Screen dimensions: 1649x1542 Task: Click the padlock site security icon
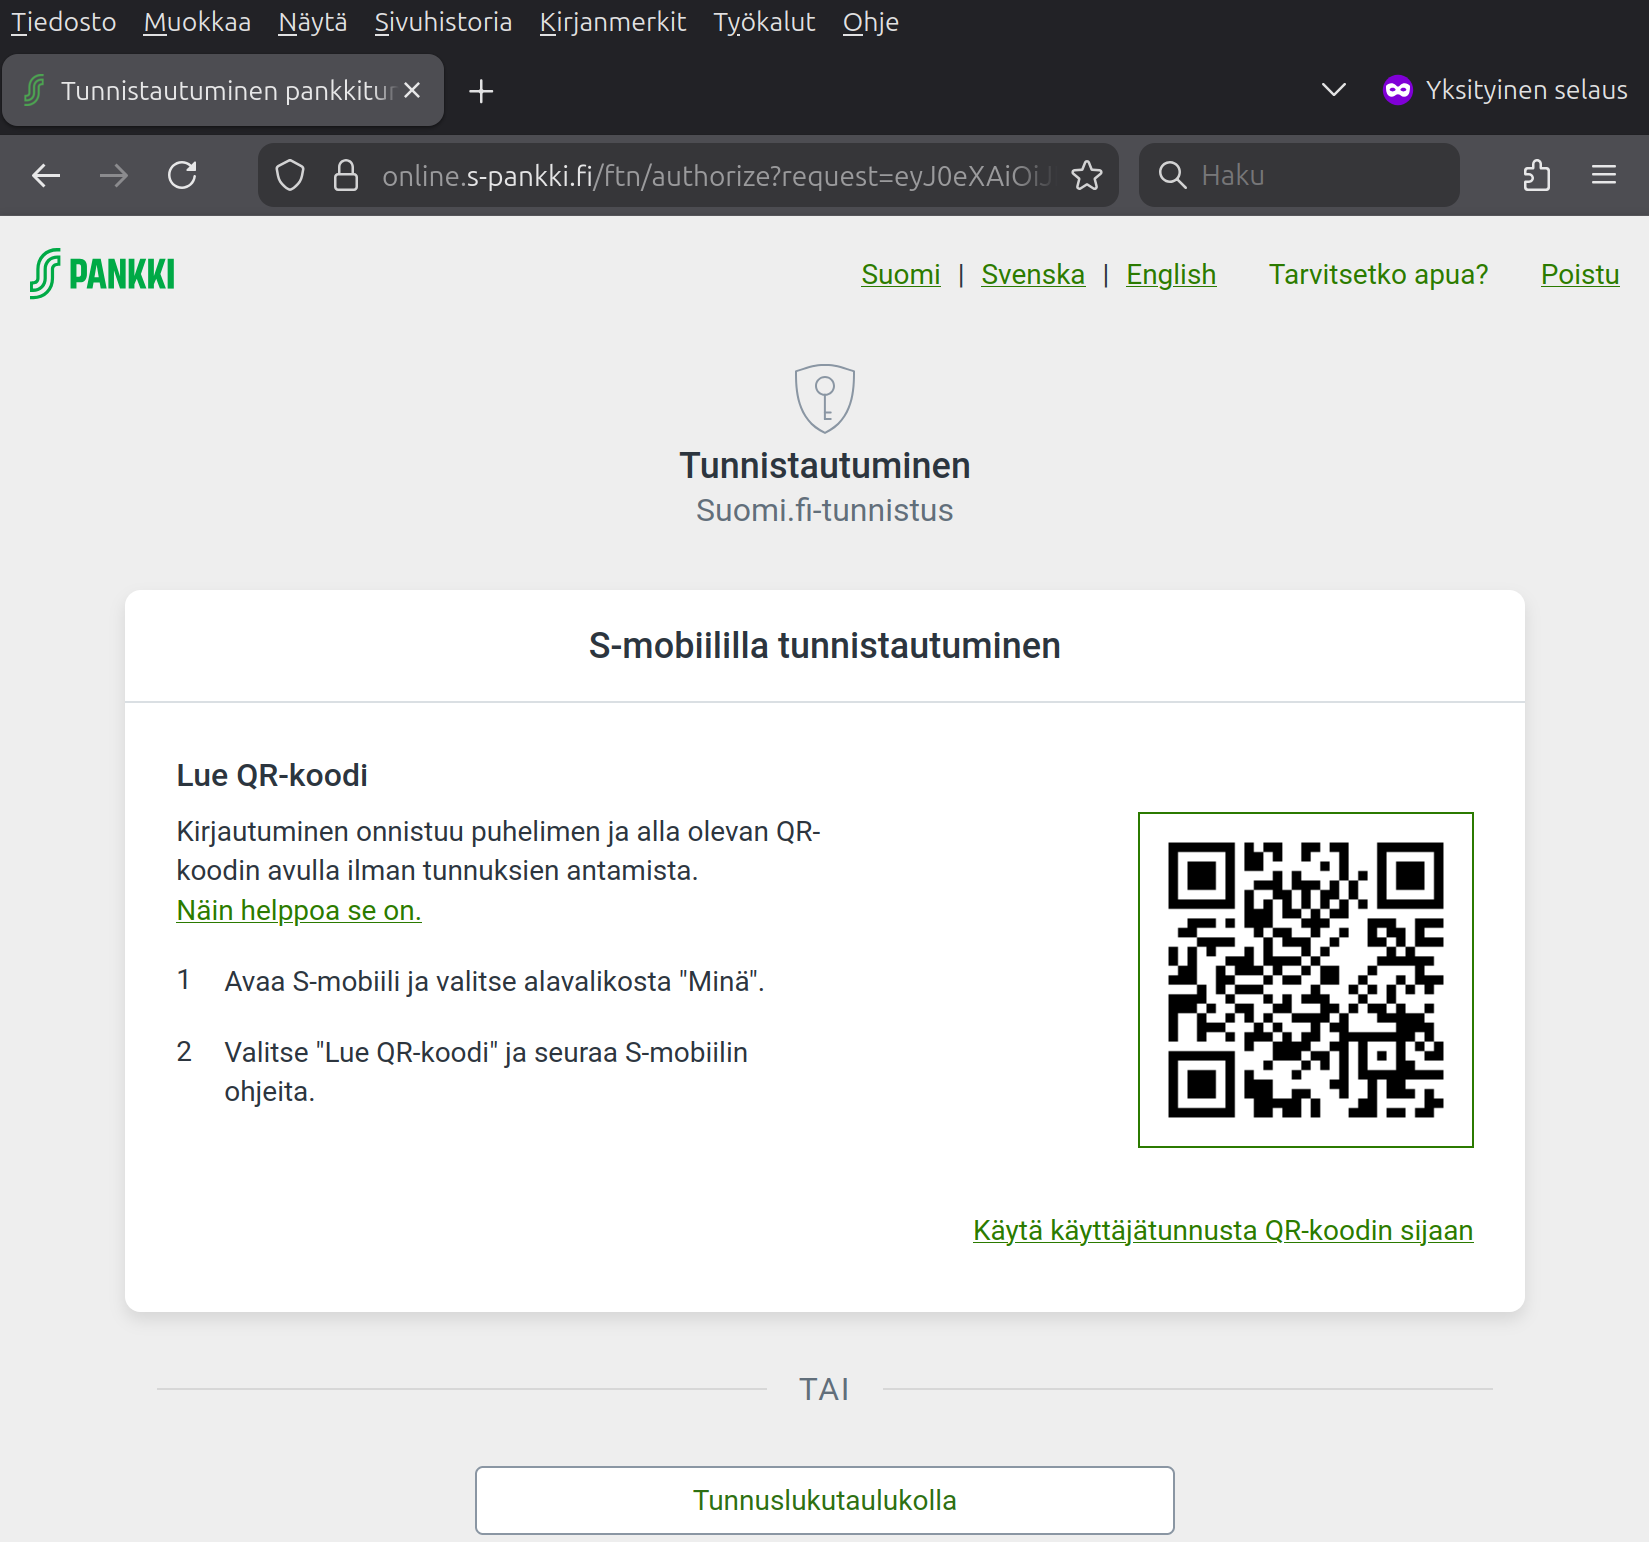pyautogui.click(x=346, y=176)
